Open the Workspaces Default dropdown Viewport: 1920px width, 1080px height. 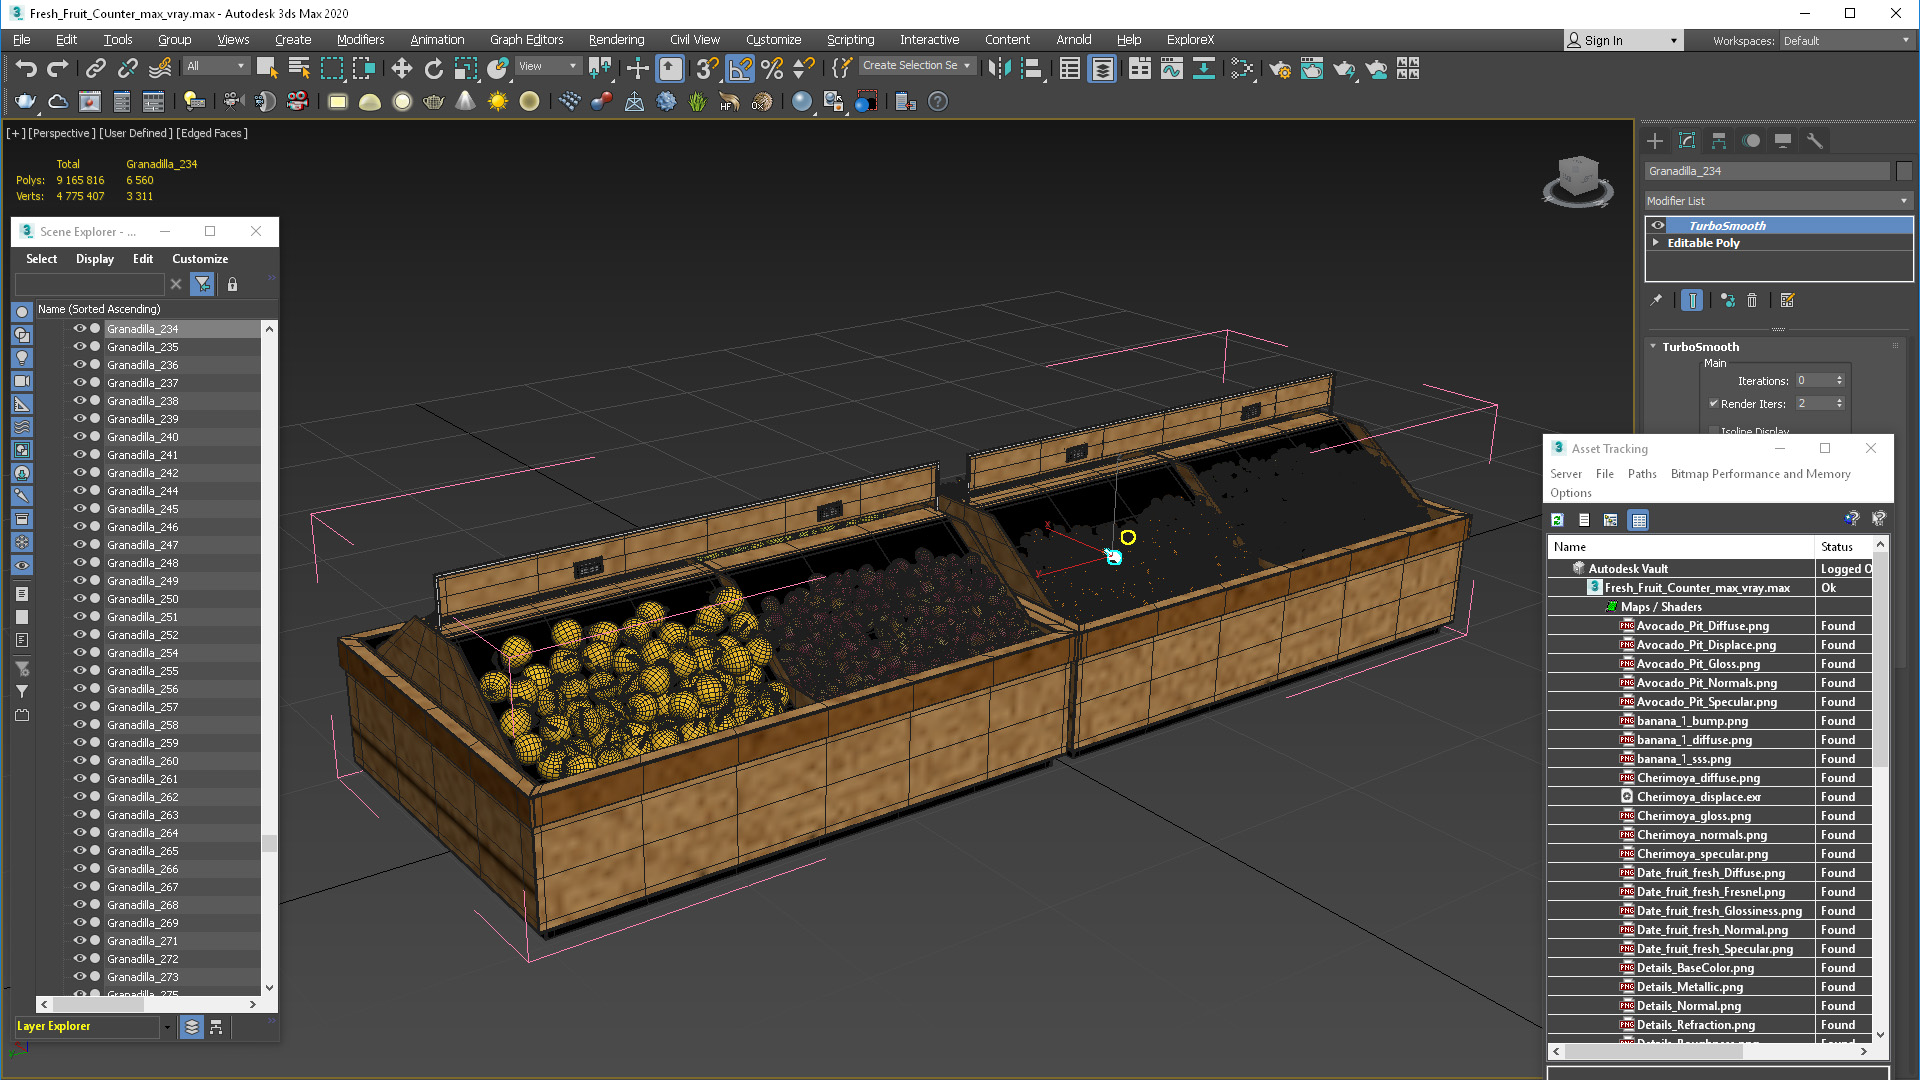point(1846,41)
